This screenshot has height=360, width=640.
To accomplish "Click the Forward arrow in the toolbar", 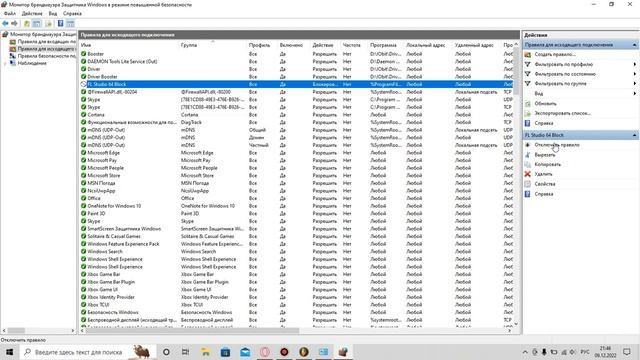I will tap(15, 24).
